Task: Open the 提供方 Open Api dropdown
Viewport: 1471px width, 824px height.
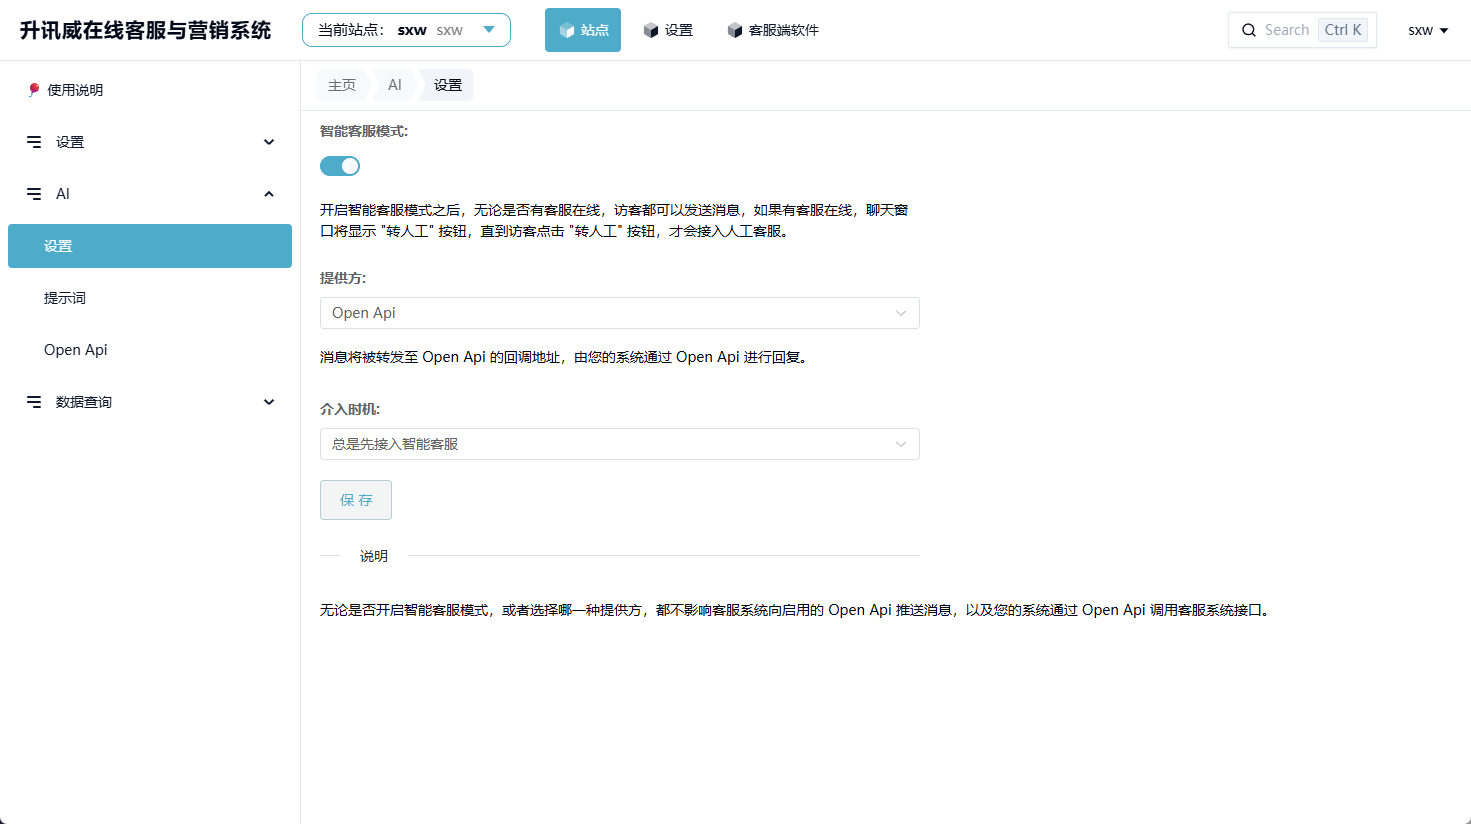Action: pos(619,313)
